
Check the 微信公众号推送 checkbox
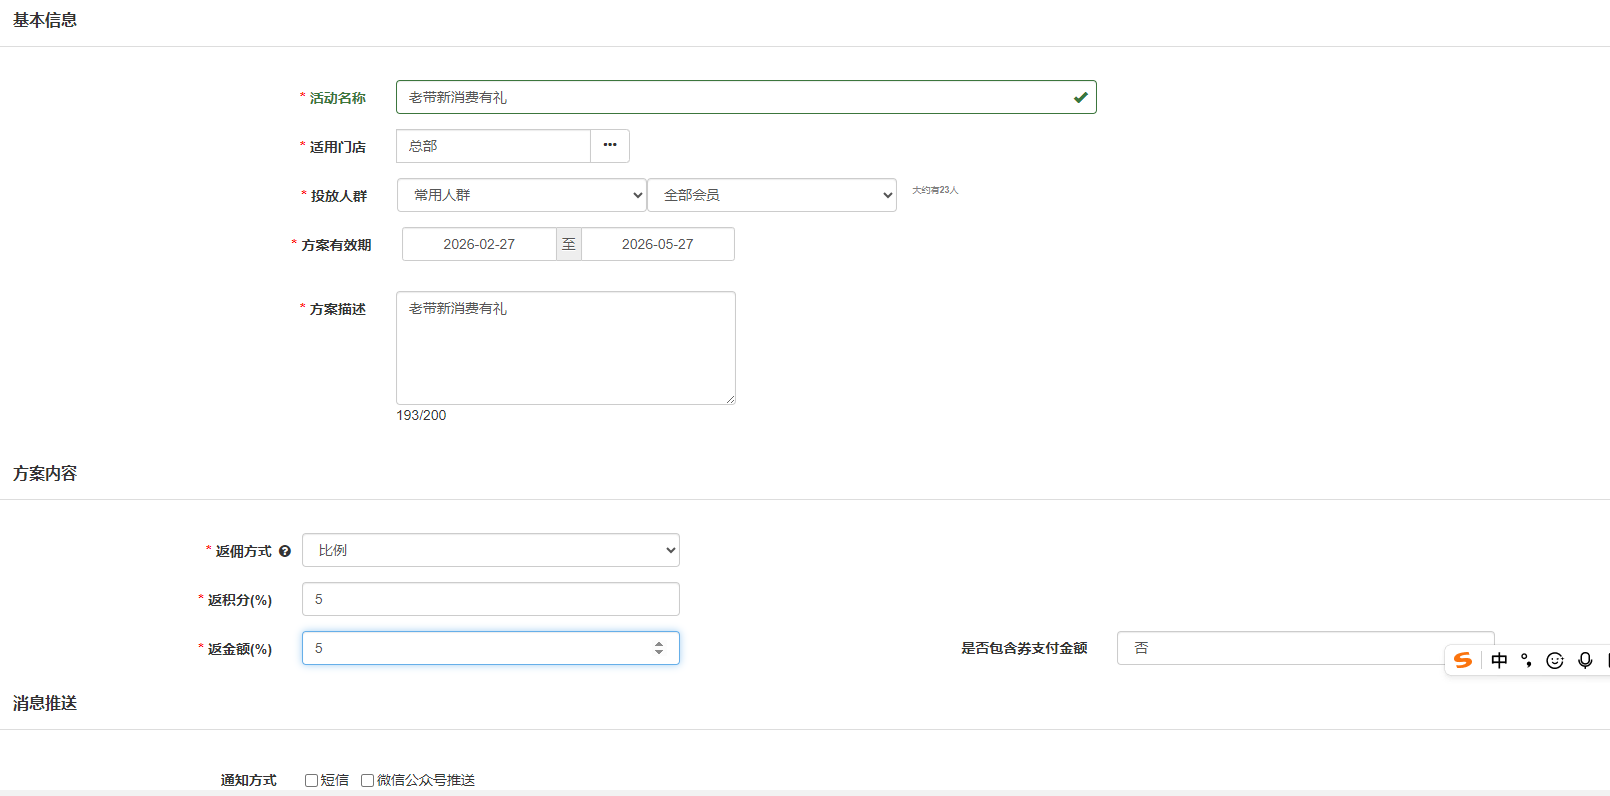(x=368, y=780)
